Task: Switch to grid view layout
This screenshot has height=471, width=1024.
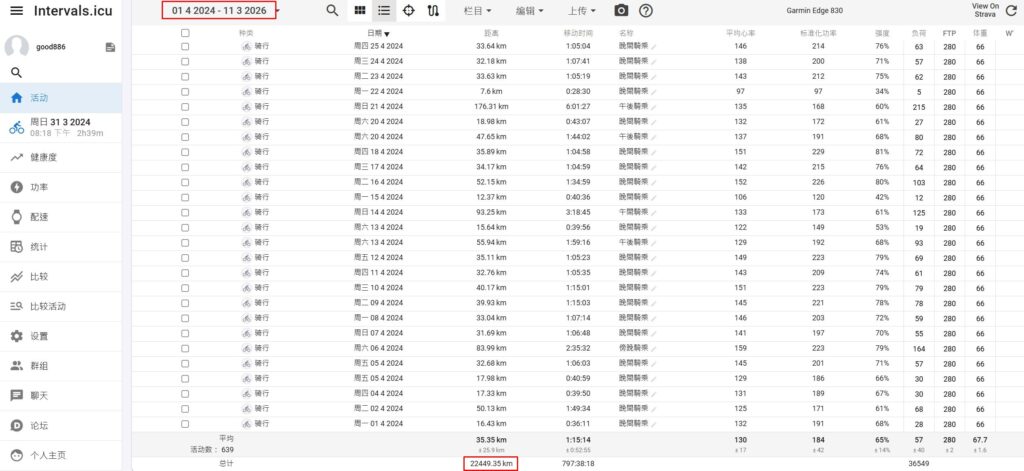Action: tap(360, 11)
